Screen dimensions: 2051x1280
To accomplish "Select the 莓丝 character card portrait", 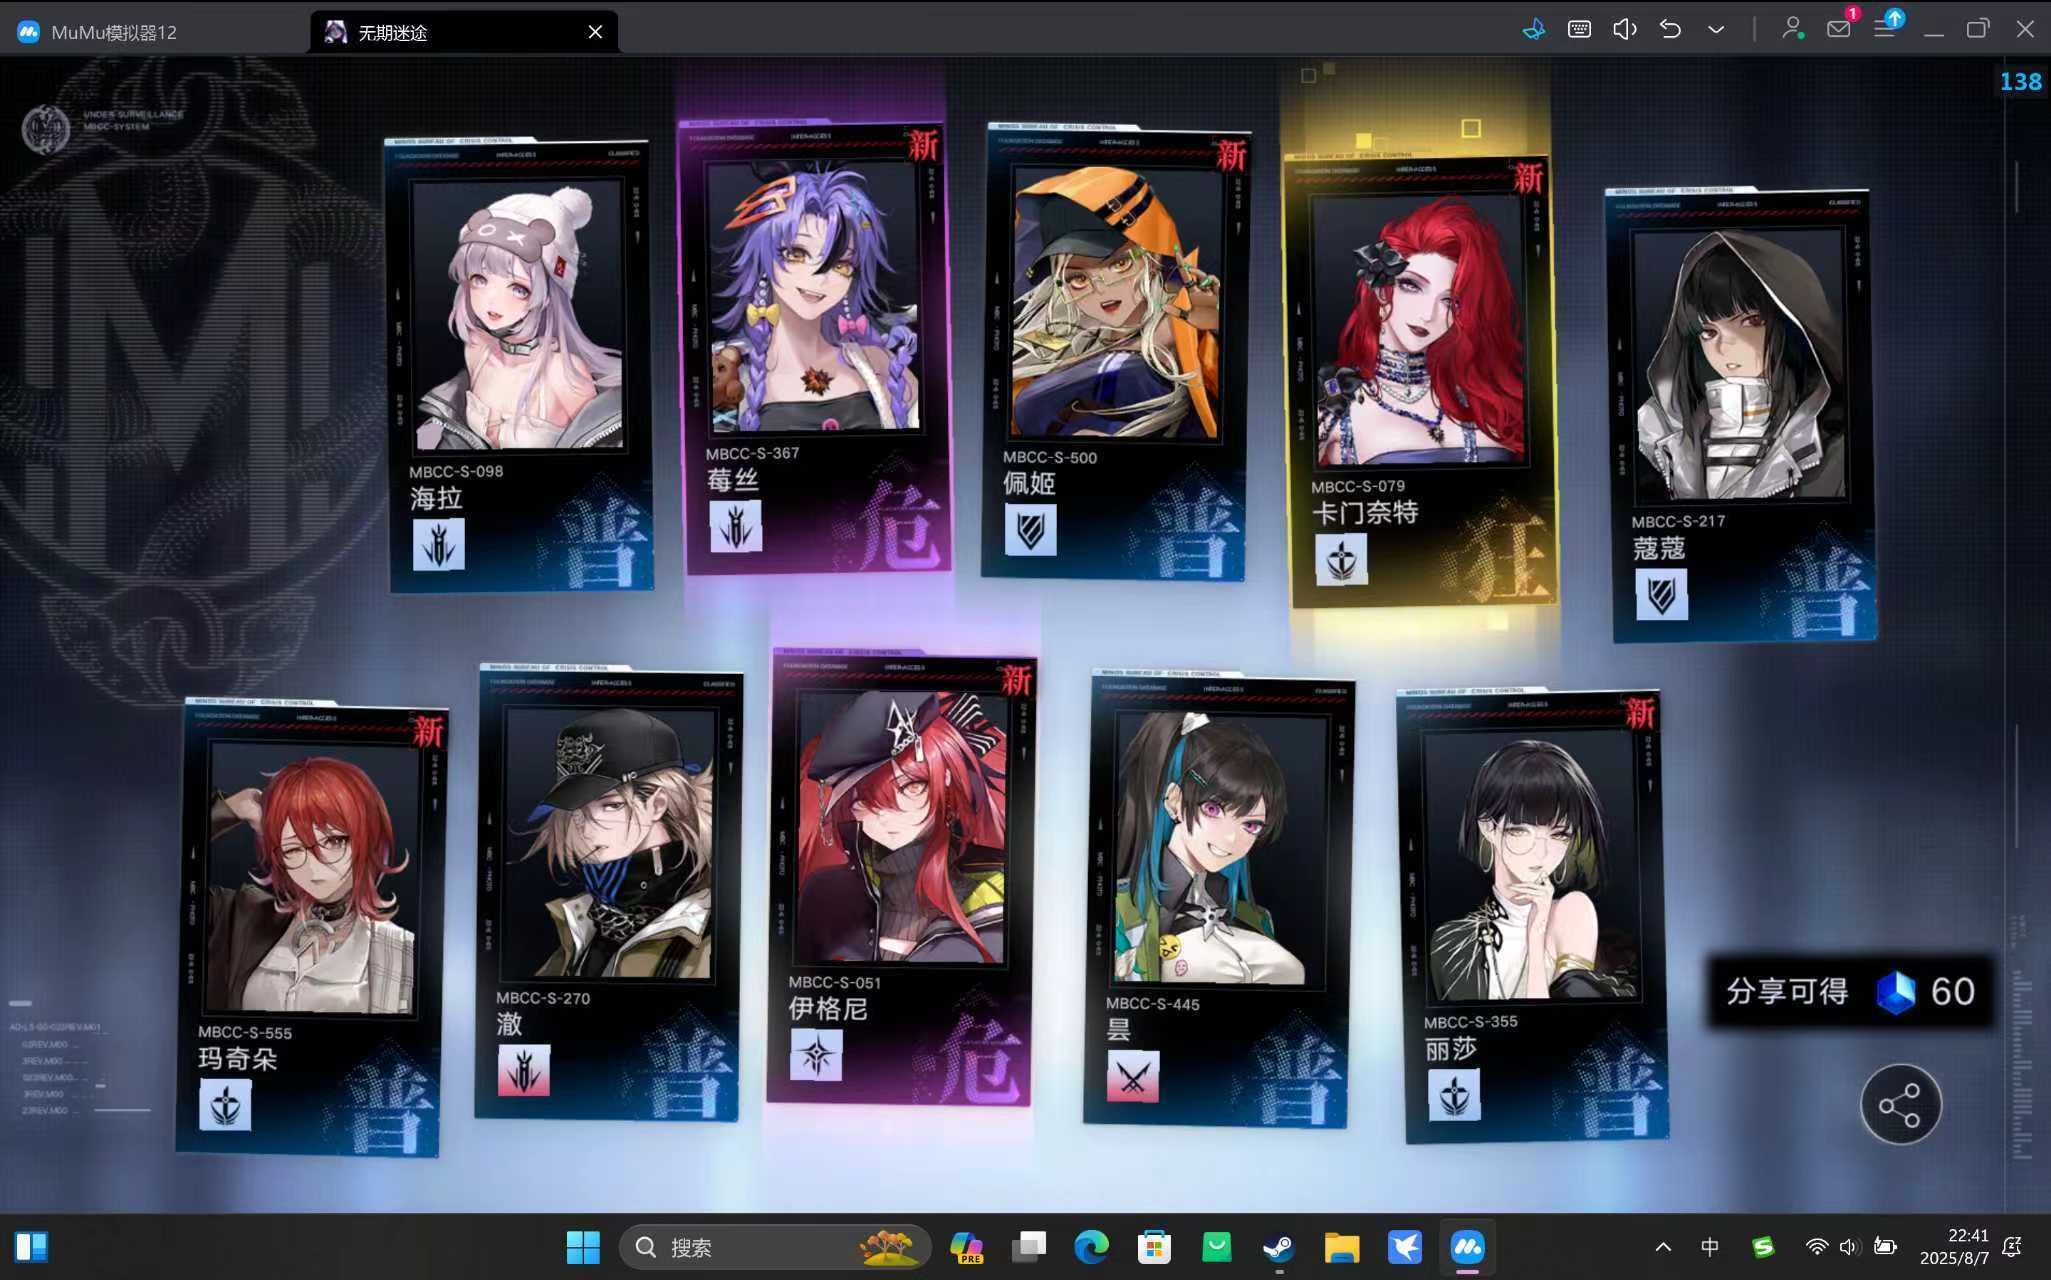I will coord(813,298).
